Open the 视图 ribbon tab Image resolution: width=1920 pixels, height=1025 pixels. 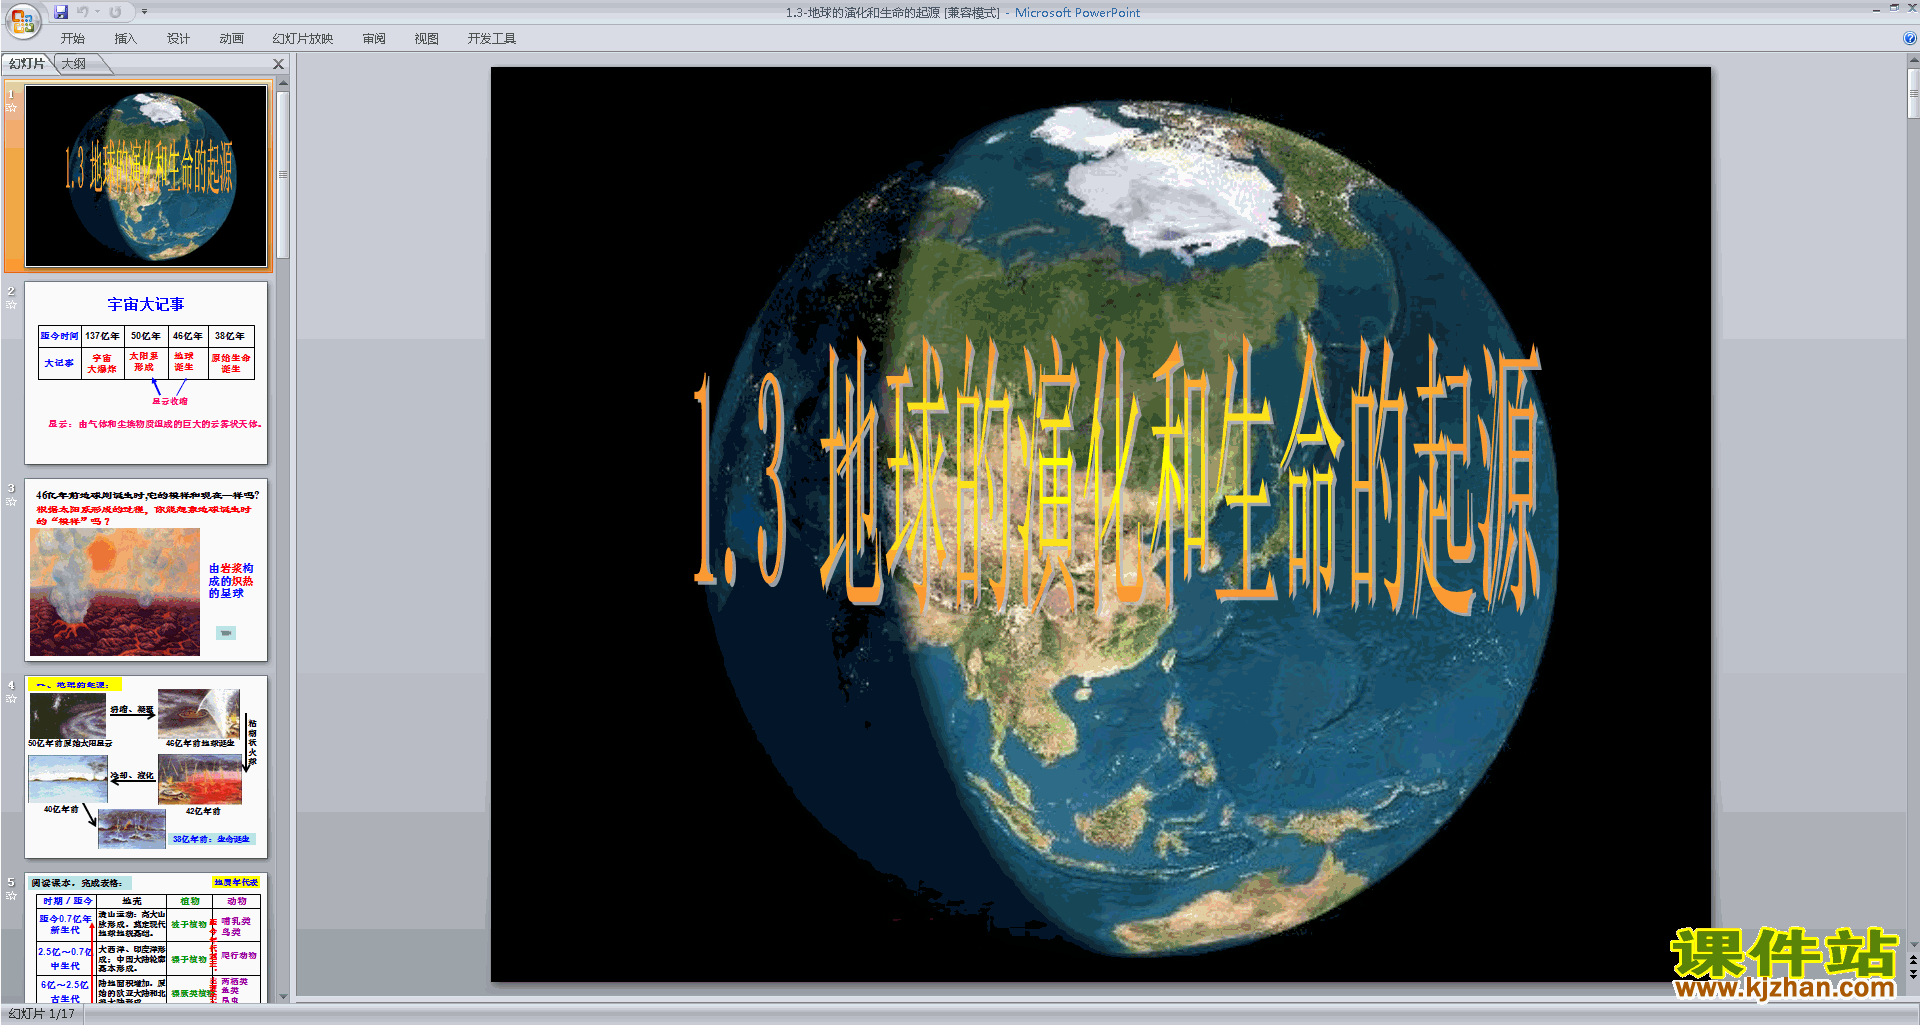[427, 39]
